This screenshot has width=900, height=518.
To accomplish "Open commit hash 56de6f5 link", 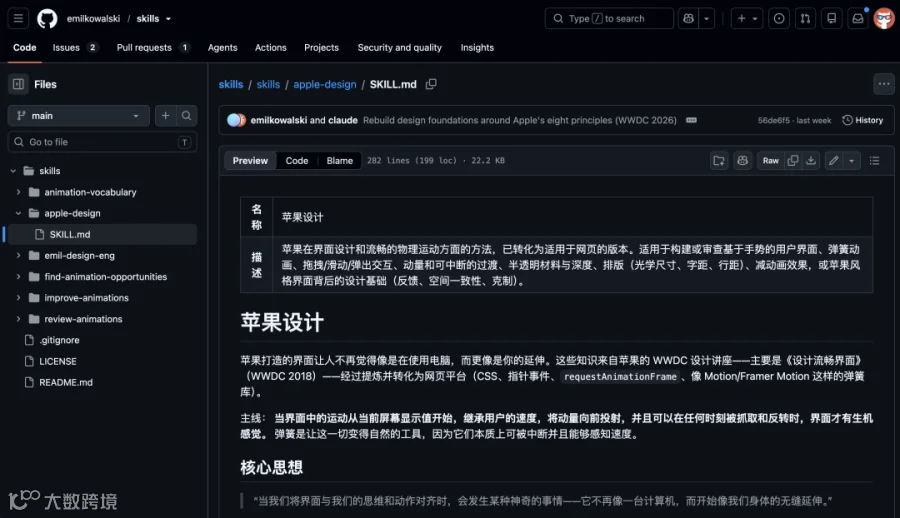I will pyautogui.click(x=774, y=121).
